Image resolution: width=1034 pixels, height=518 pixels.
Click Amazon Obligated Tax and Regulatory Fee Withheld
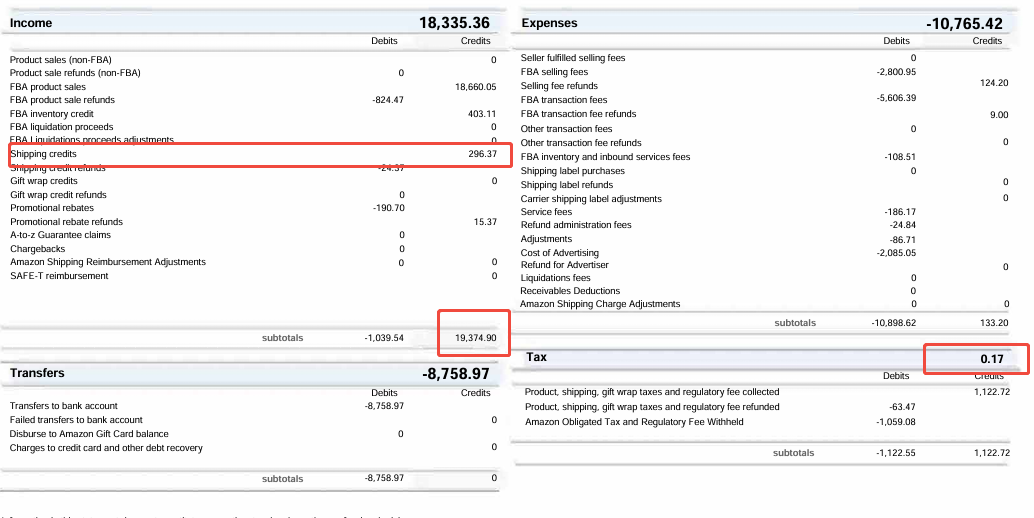(x=634, y=422)
